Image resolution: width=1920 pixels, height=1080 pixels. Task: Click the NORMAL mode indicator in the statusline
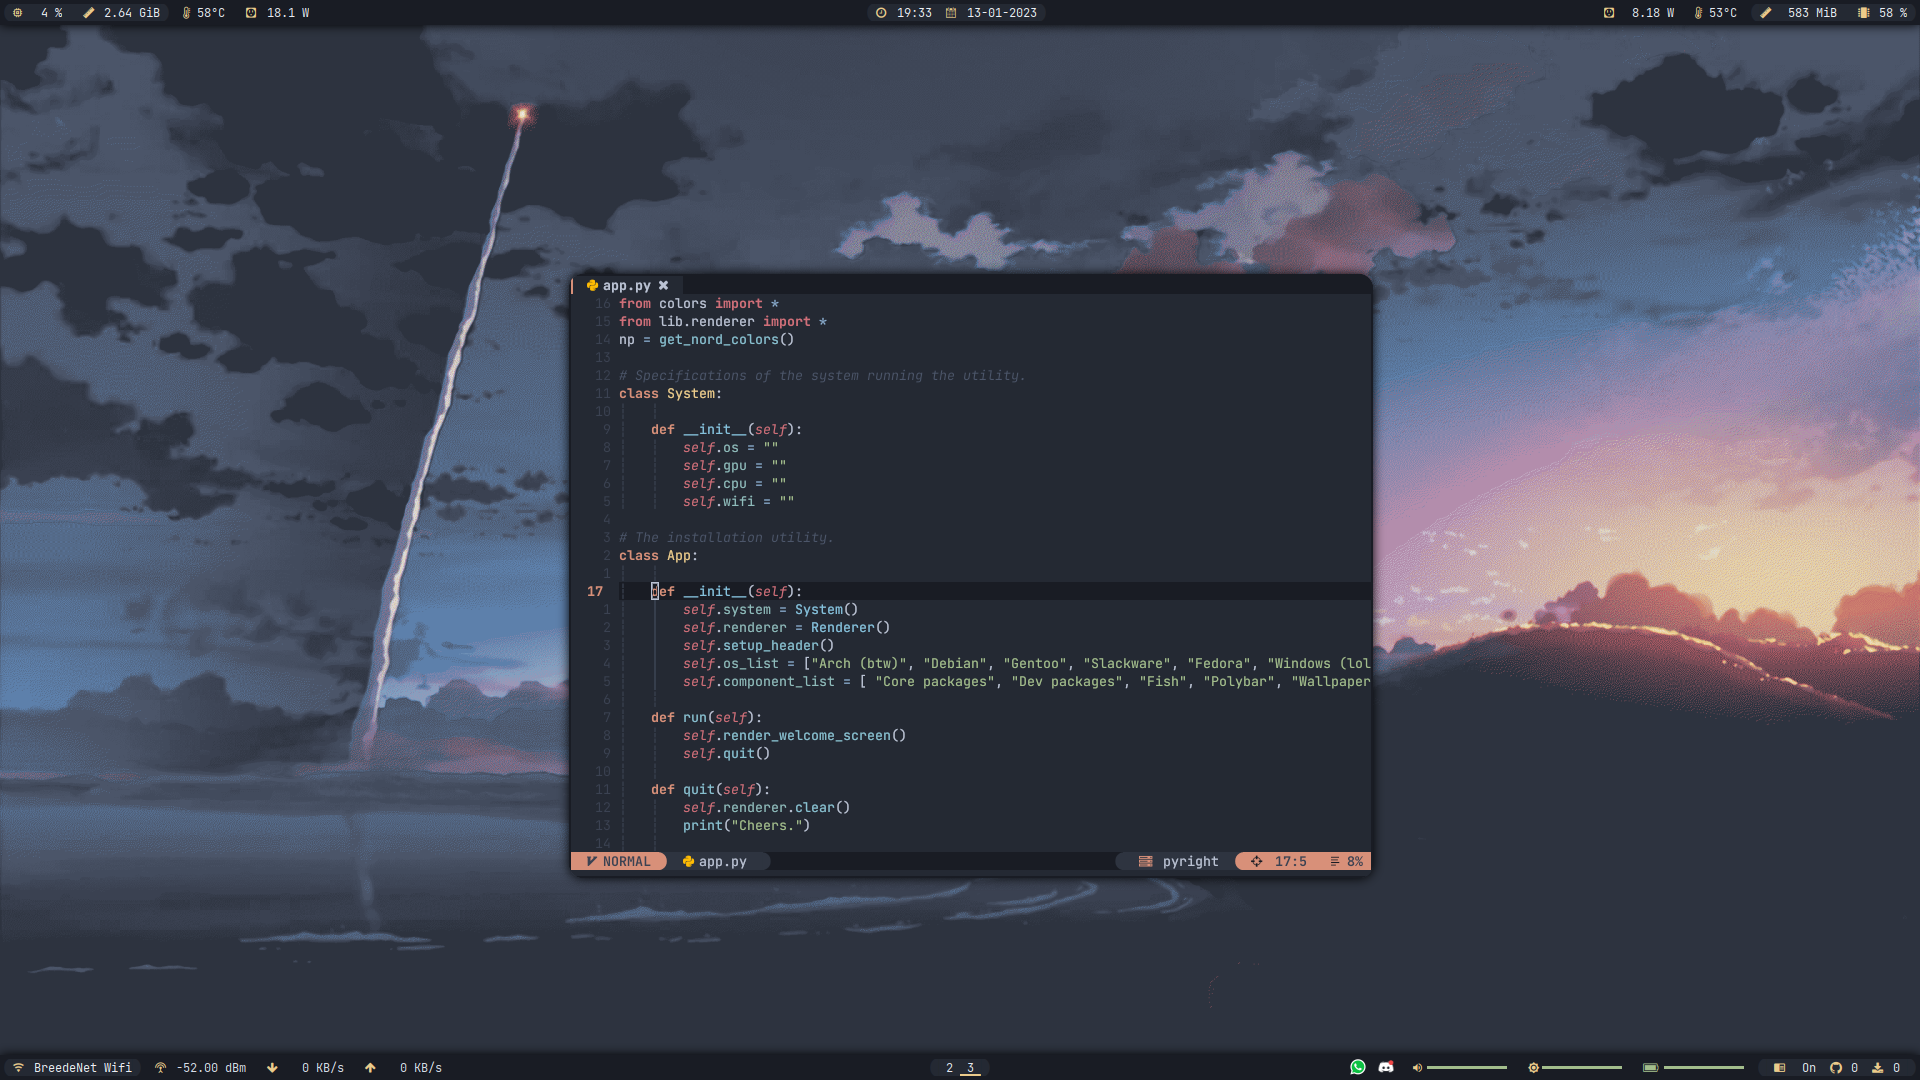620,861
